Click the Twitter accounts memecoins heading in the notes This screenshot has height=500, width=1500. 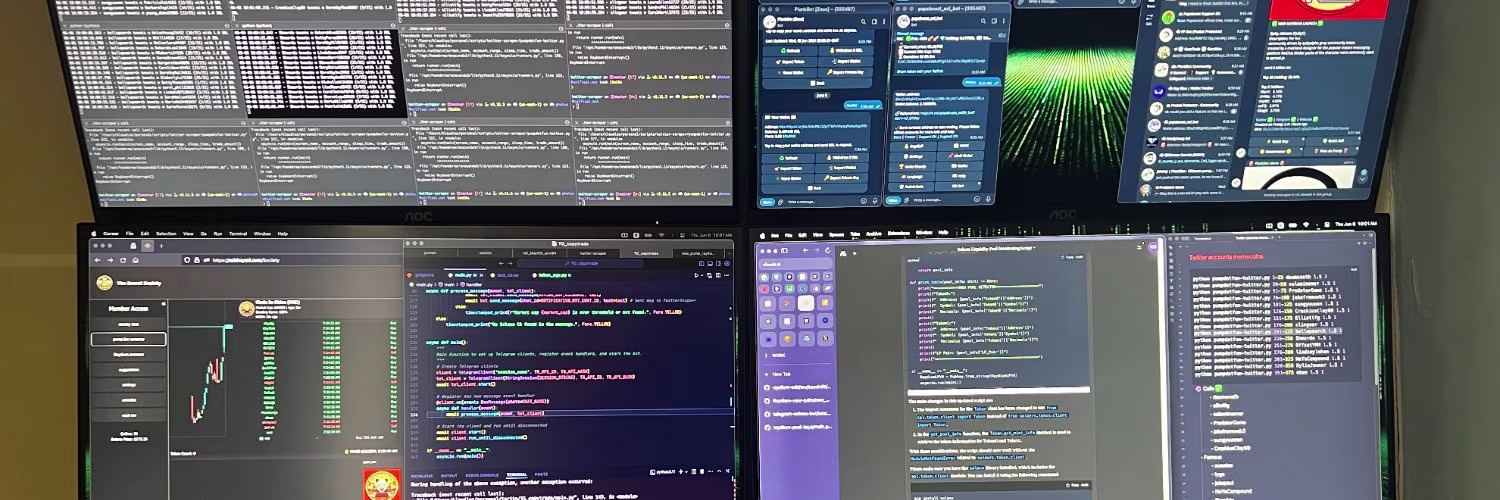click(x=1226, y=257)
